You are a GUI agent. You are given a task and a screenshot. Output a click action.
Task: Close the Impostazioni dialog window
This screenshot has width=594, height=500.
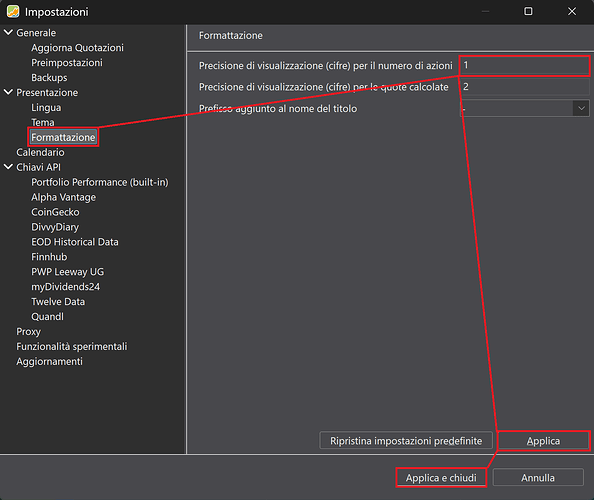[x=572, y=11]
